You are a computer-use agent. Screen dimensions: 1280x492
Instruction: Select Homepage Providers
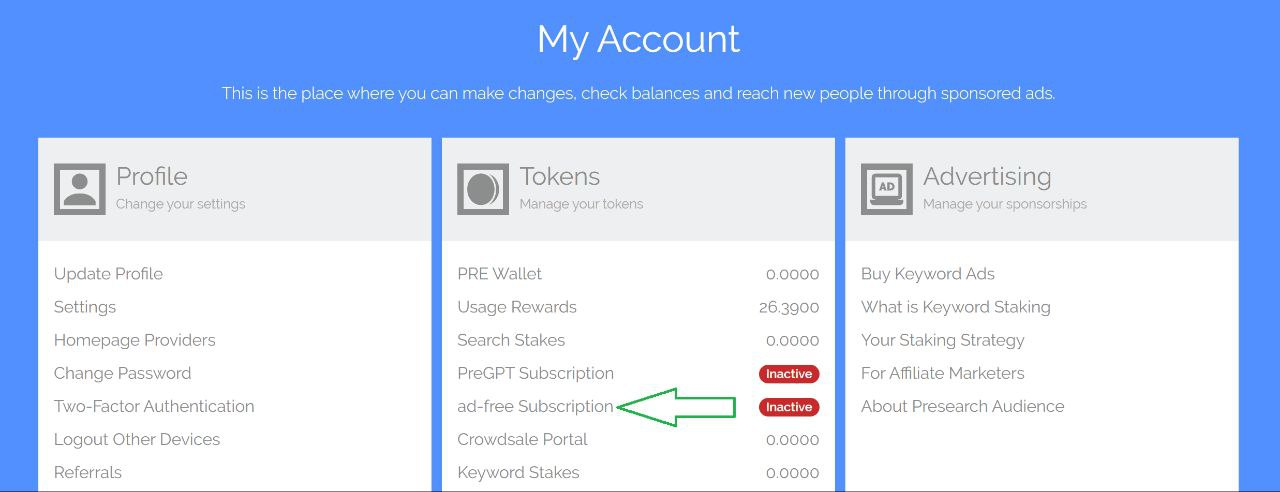tap(135, 340)
